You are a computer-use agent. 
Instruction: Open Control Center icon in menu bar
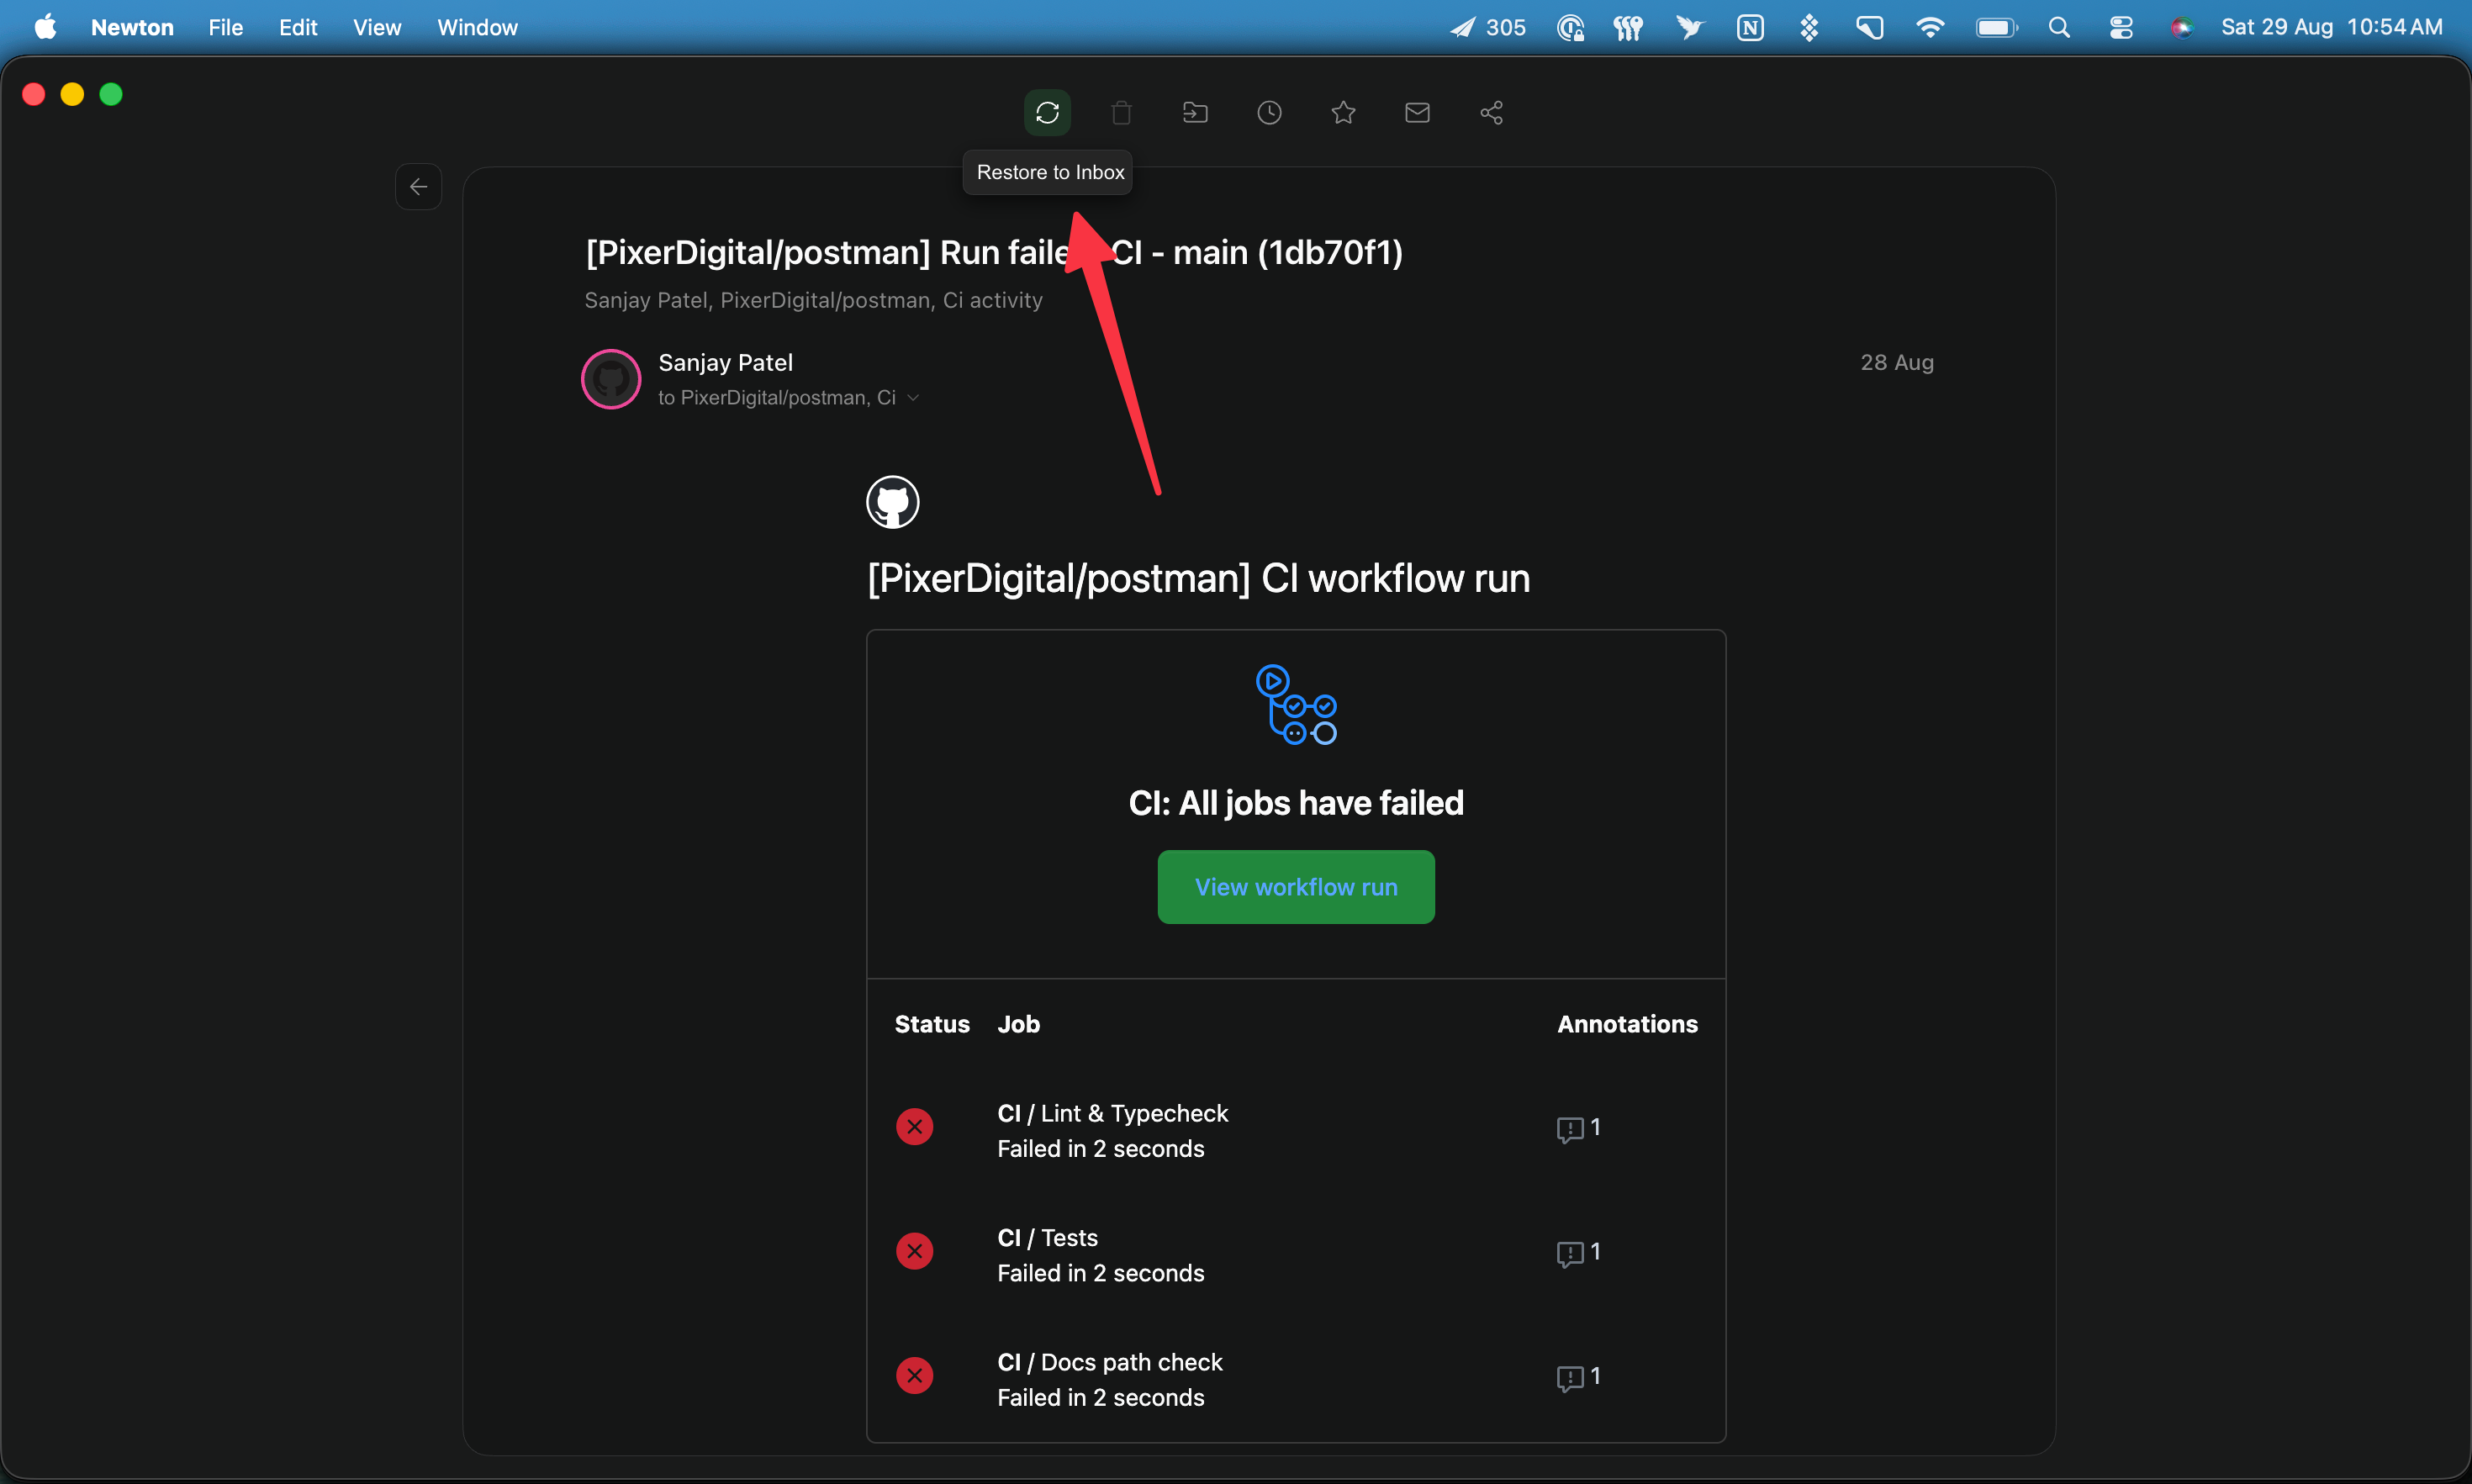tap(2121, 27)
